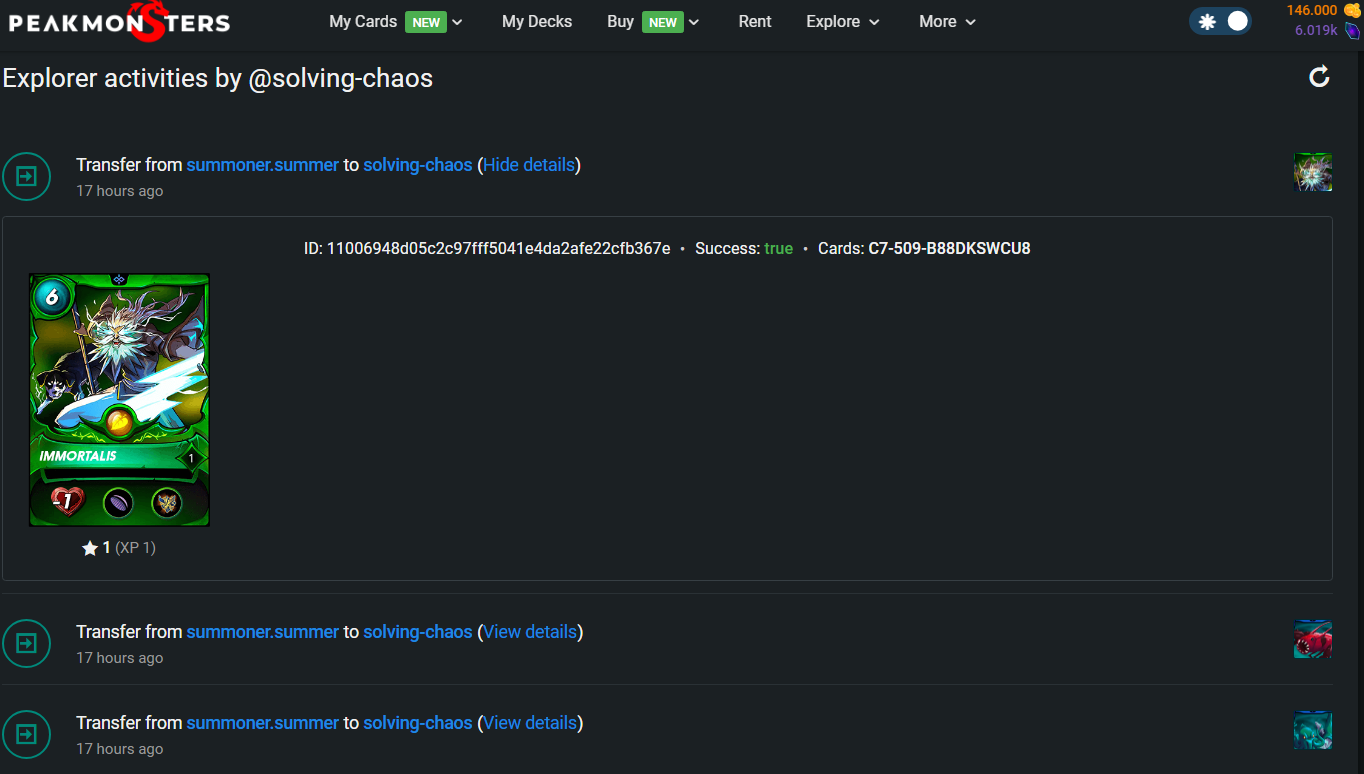Open solving-chaos link in the first transfer
The height and width of the screenshot is (774, 1364).
[x=418, y=165]
